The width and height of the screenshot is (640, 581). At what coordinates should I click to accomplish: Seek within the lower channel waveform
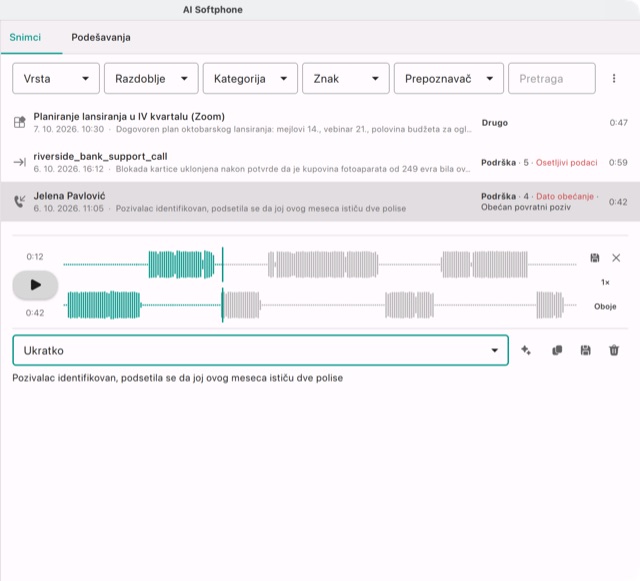click(x=320, y=305)
